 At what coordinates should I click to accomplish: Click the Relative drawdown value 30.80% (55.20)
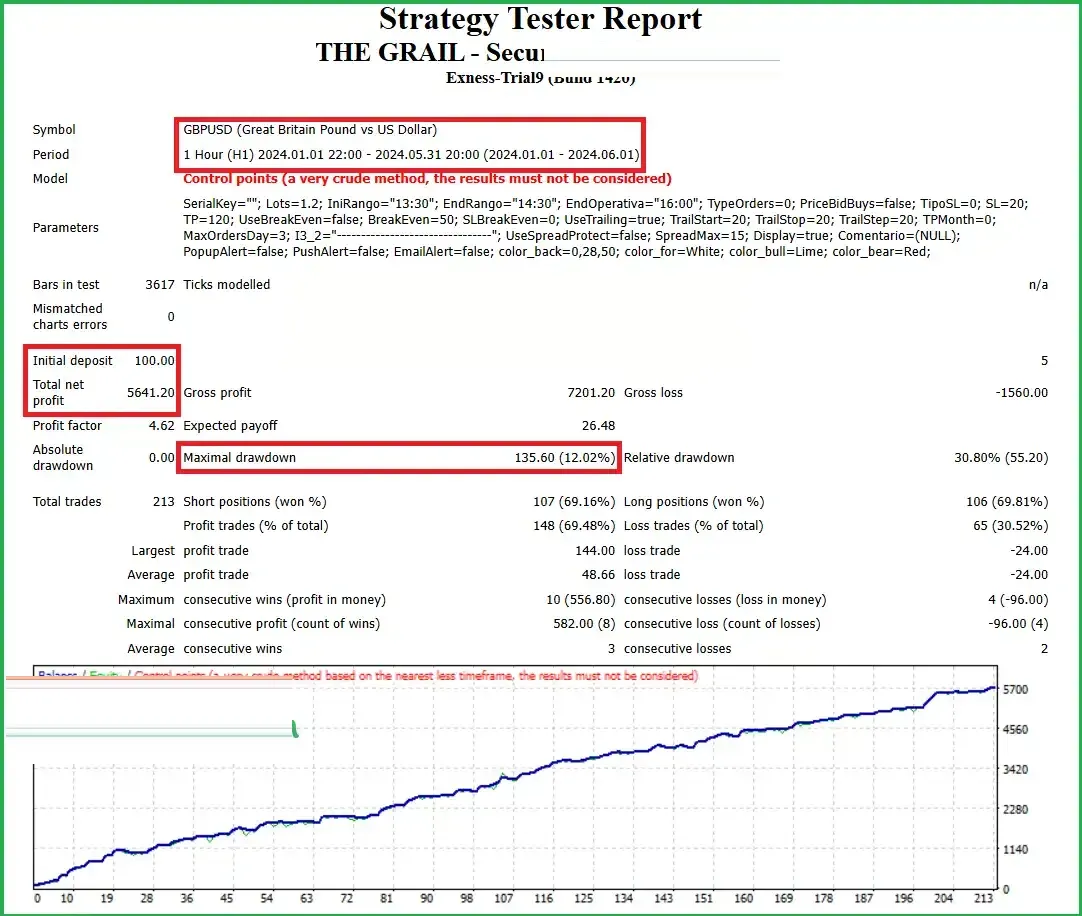tap(1001, 458)
